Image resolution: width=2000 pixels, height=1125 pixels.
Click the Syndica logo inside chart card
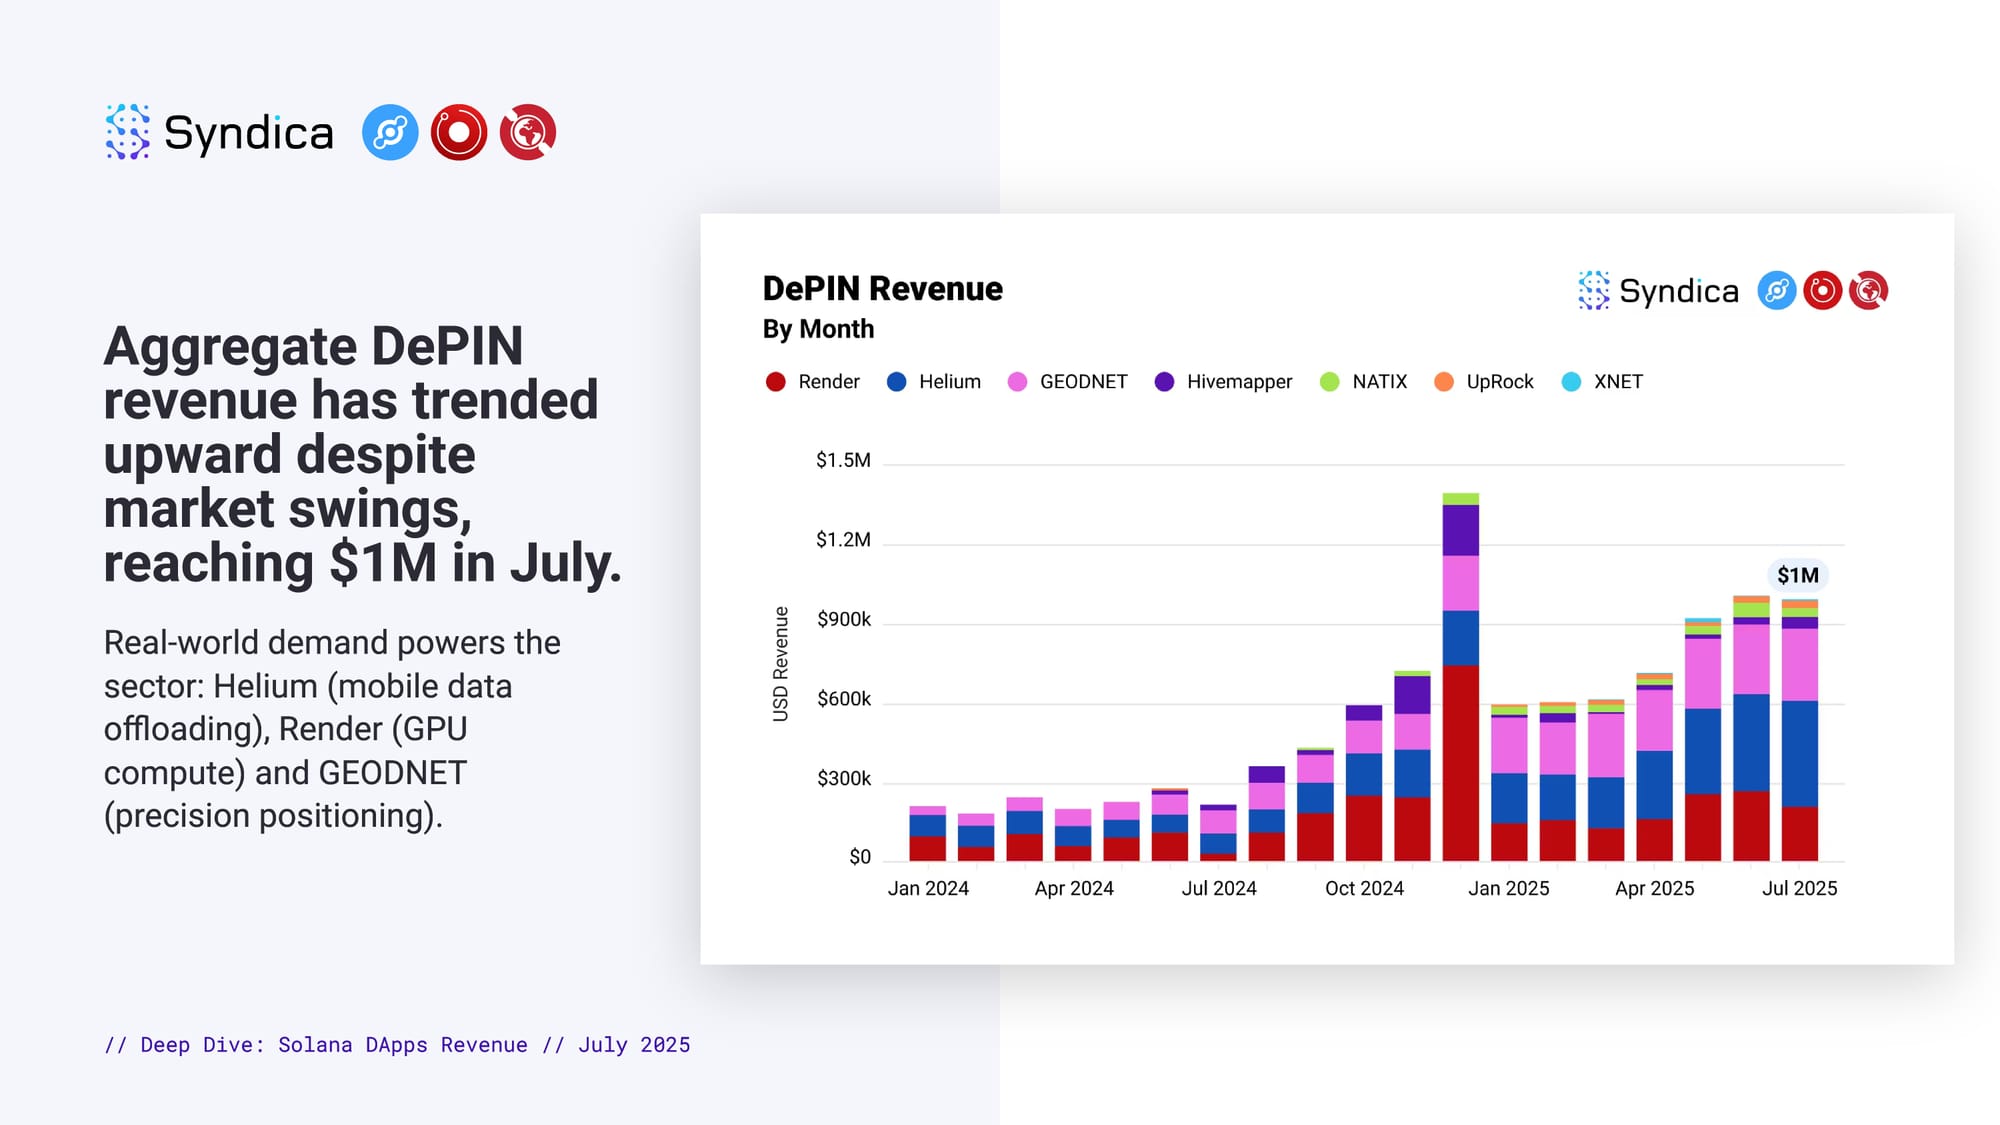[x=1594, y=291]
